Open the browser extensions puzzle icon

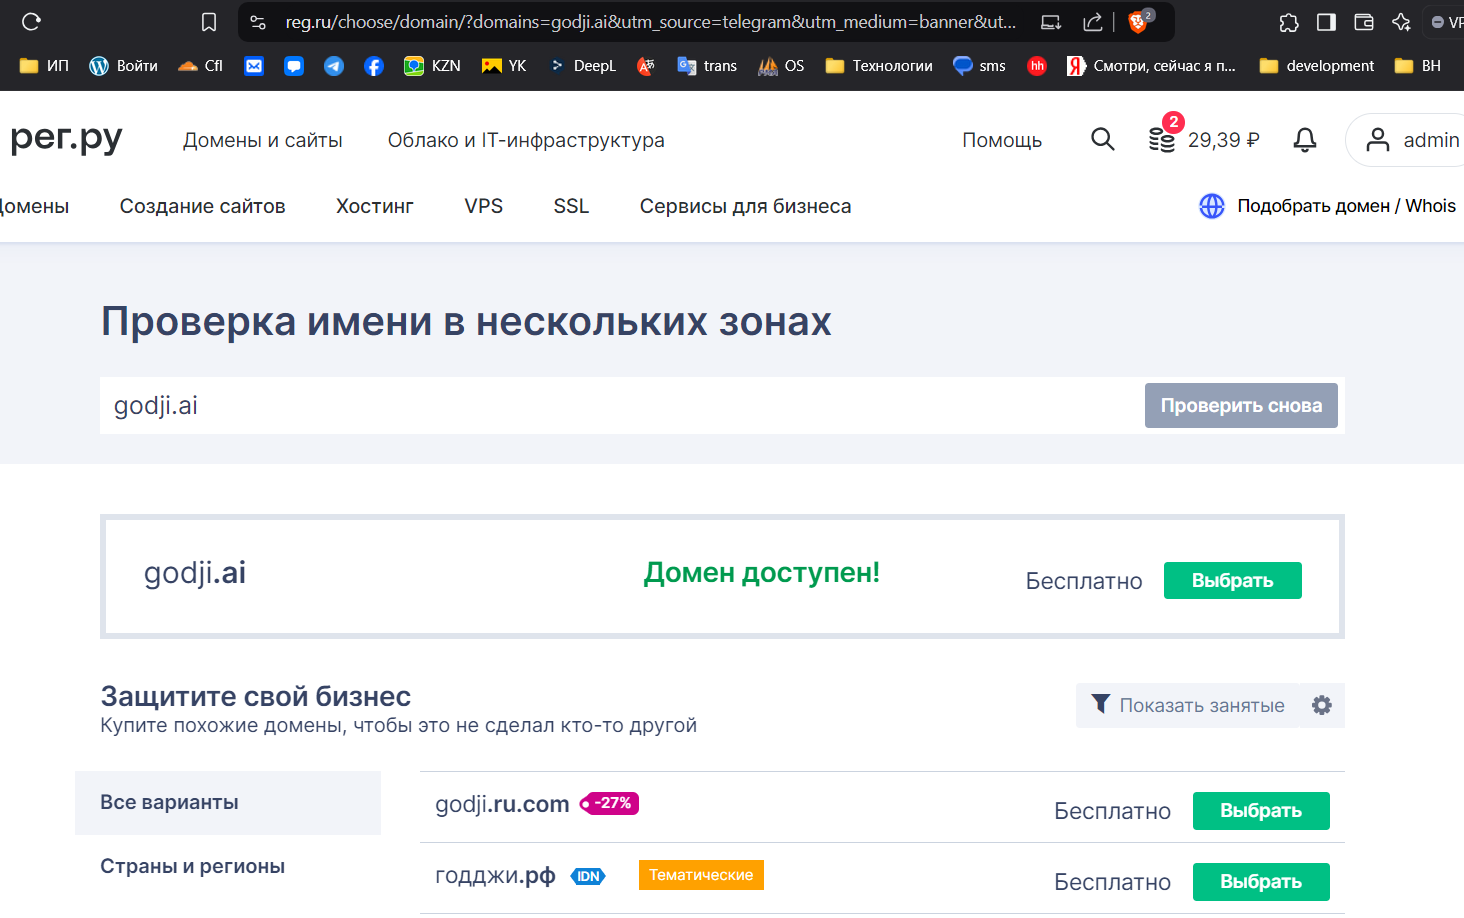(x=1289, y=22)
